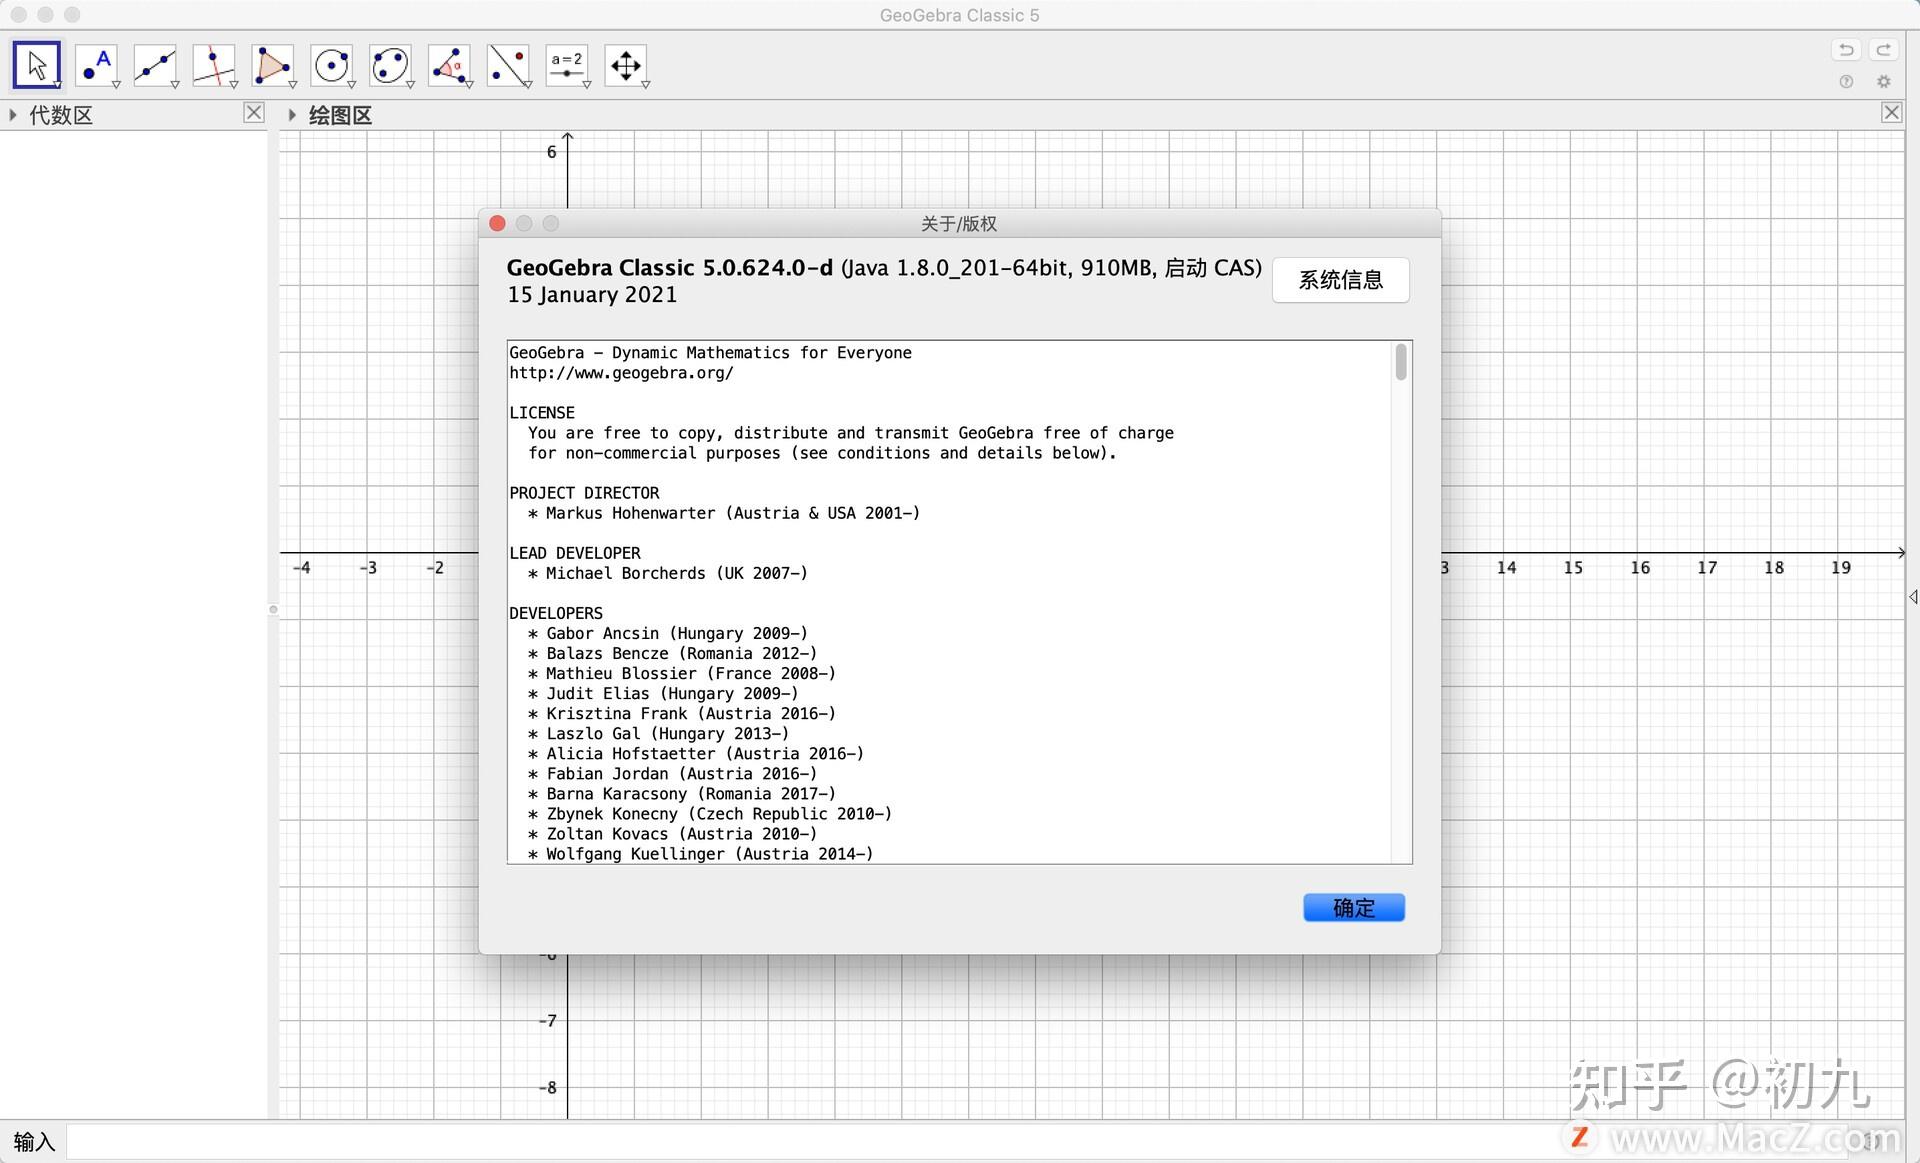
Task: Click the LEAD DEVELOPER heading
Action: pos(575,553)
